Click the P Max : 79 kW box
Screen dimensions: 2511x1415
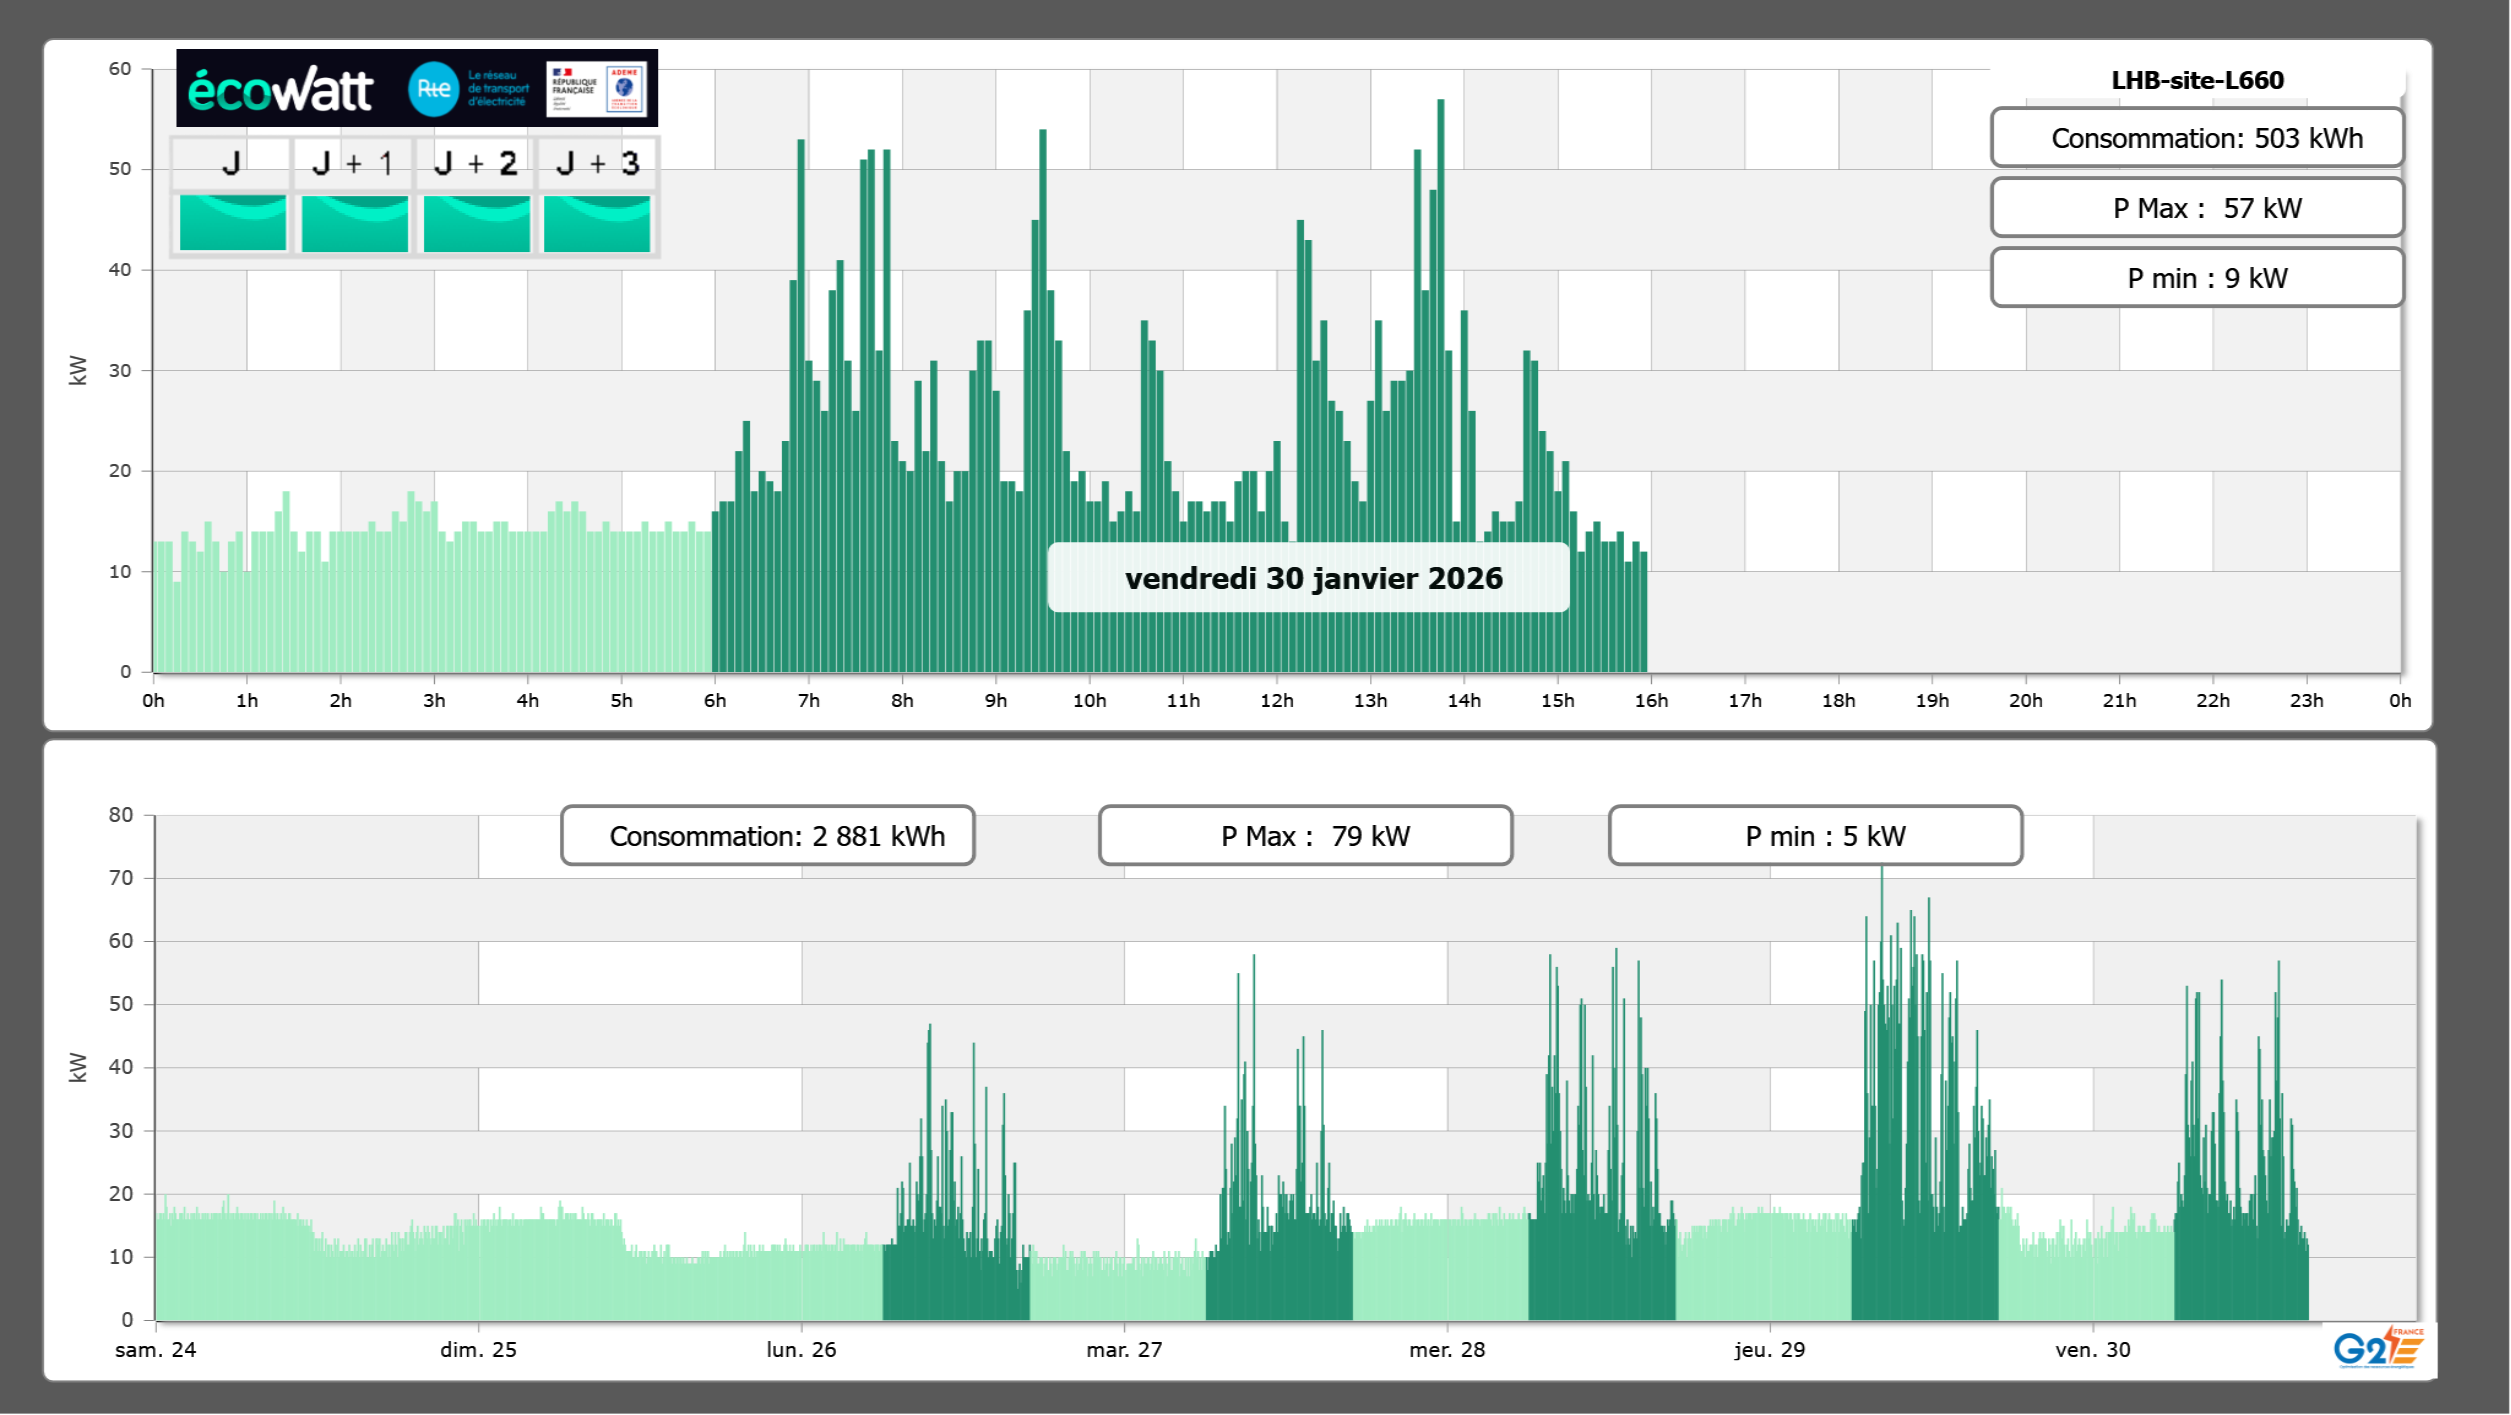tap(1305, 836)
